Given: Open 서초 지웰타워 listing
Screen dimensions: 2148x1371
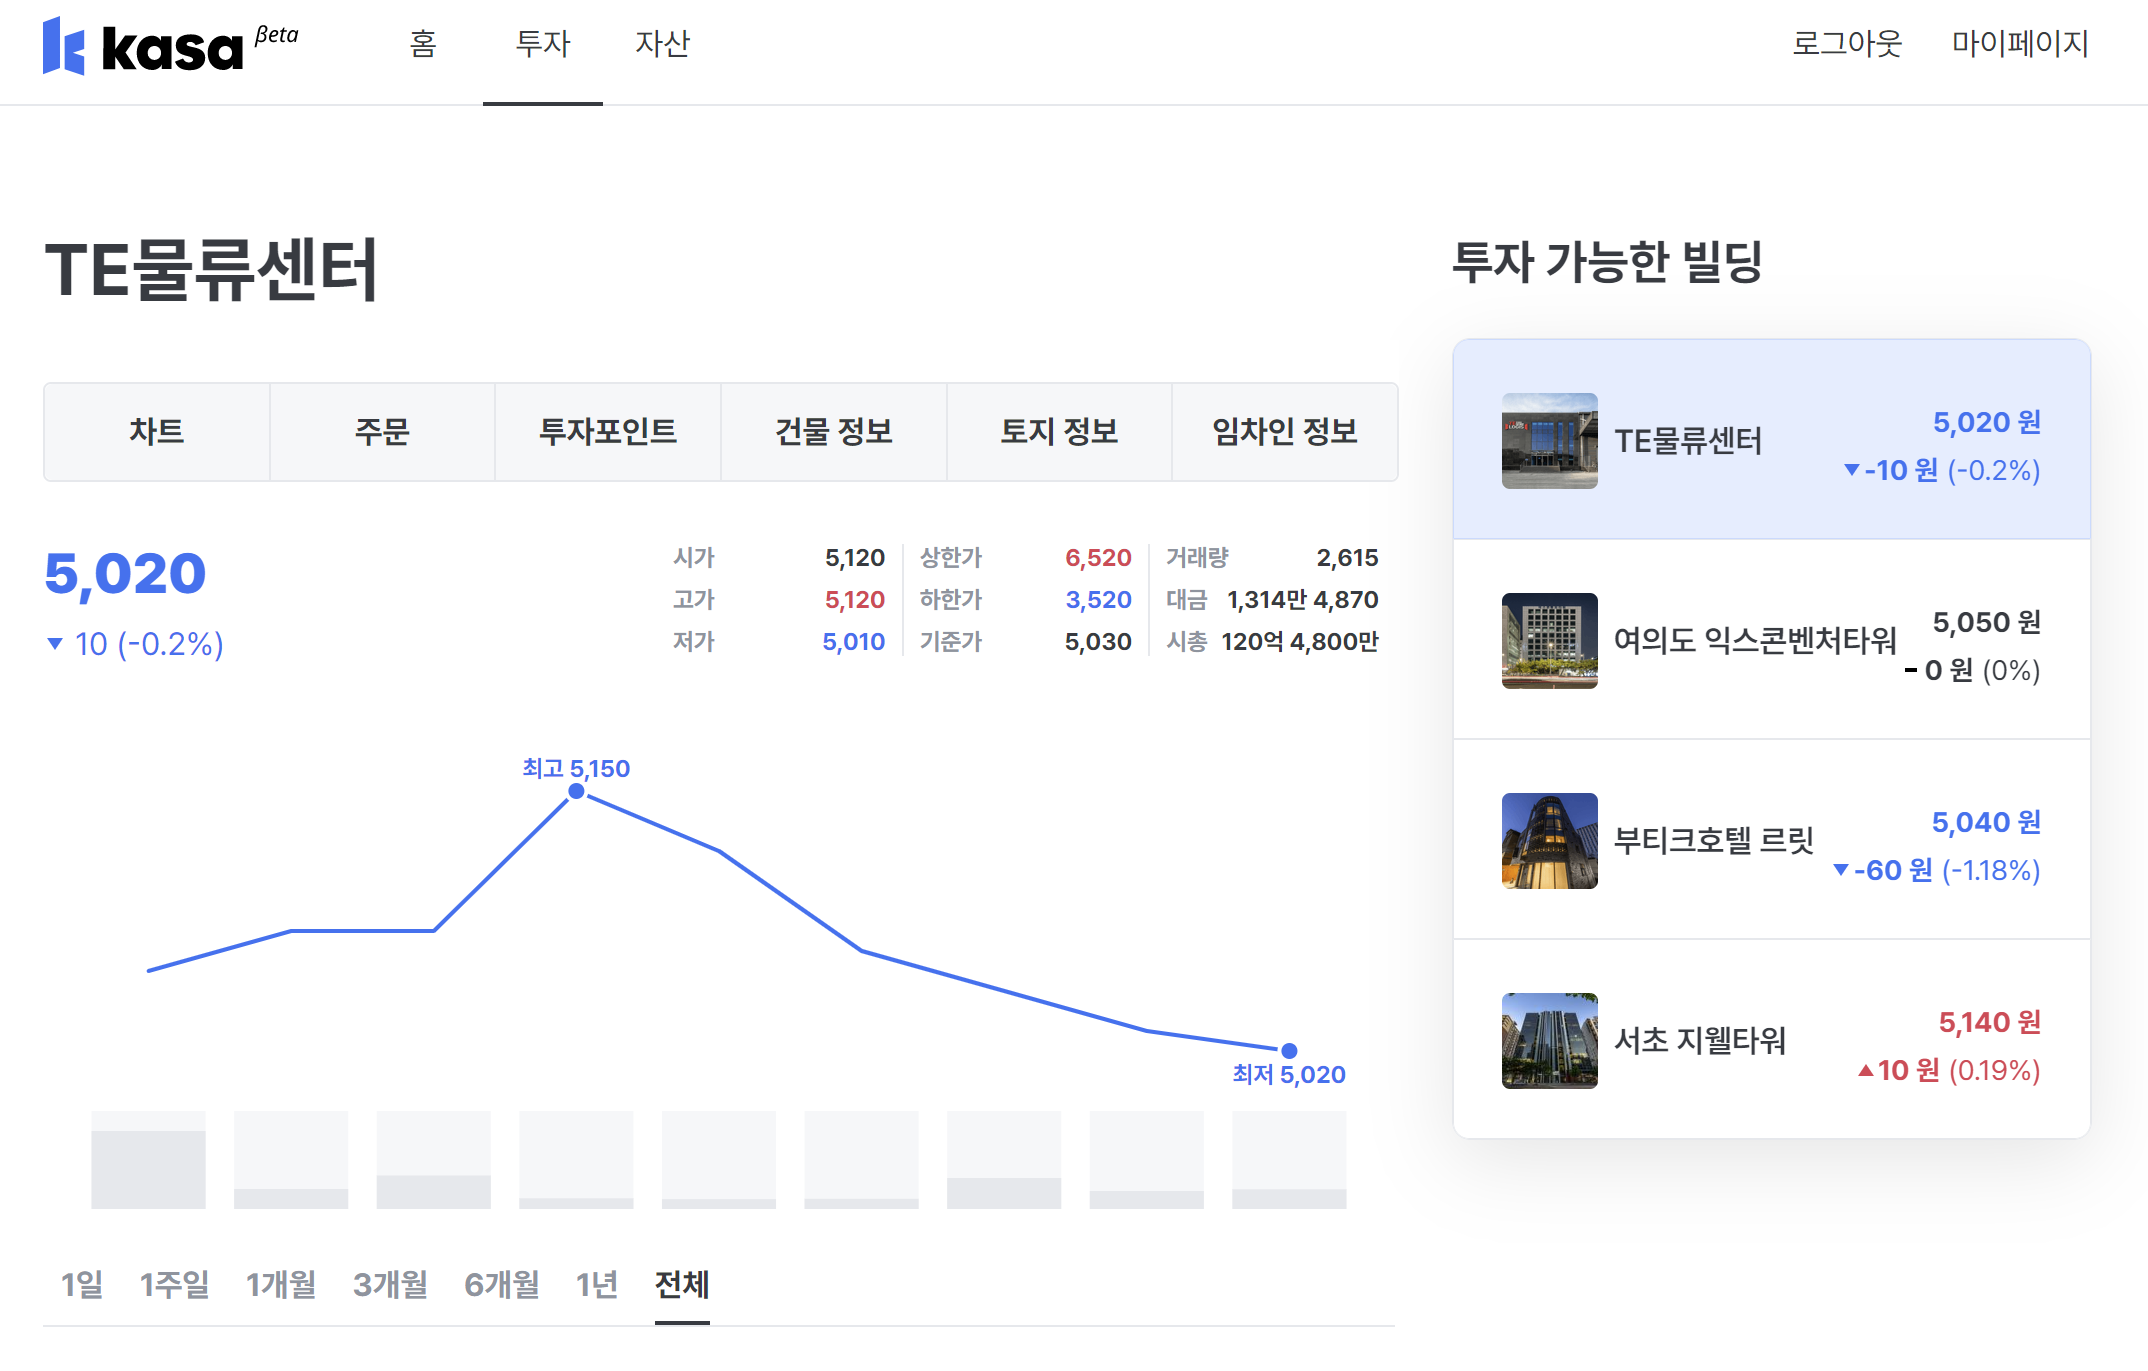Looking at the screenshot, I should click(x=1771, y=1039).
